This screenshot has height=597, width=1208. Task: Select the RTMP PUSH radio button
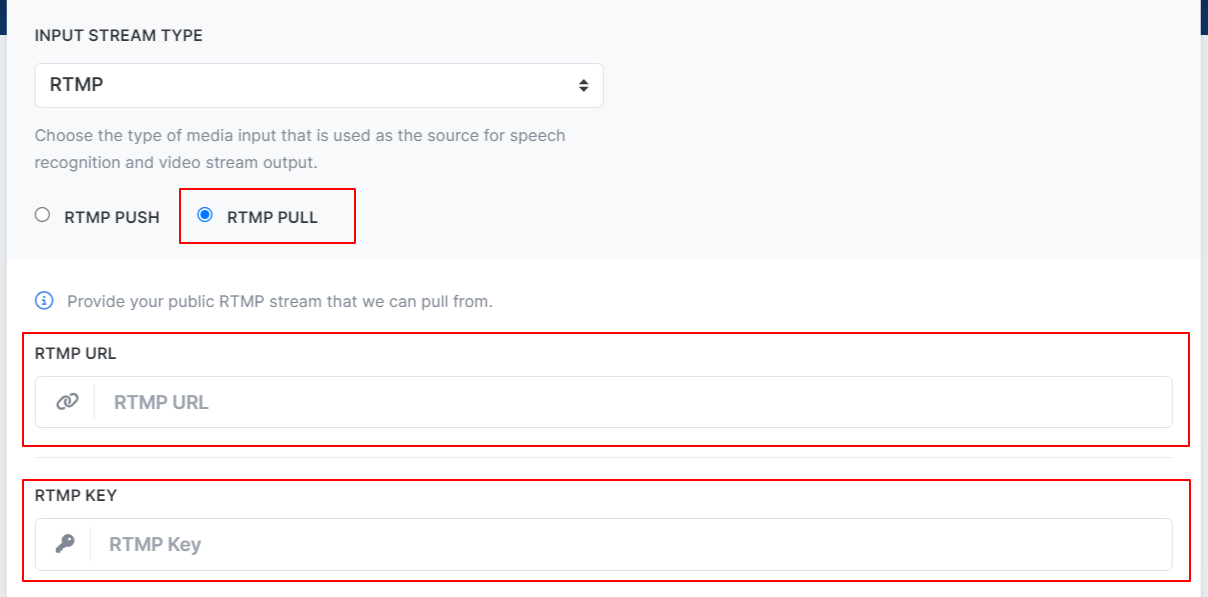pos(42,215)
